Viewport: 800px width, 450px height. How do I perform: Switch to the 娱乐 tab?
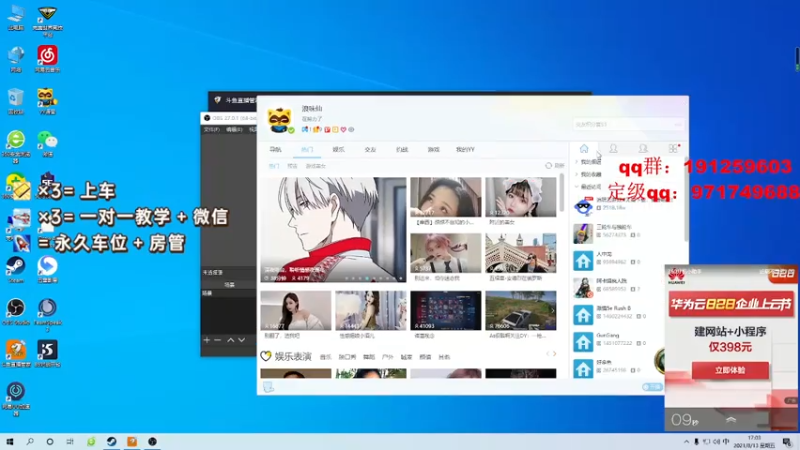338,149
